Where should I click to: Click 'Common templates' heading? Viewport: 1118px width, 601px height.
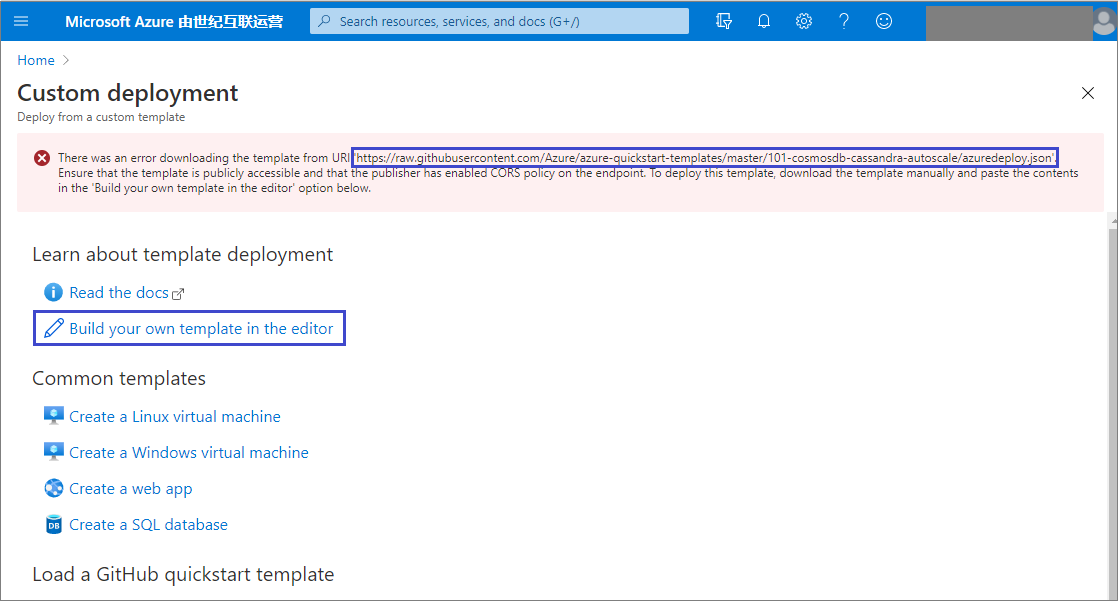[x=119, y=379]
